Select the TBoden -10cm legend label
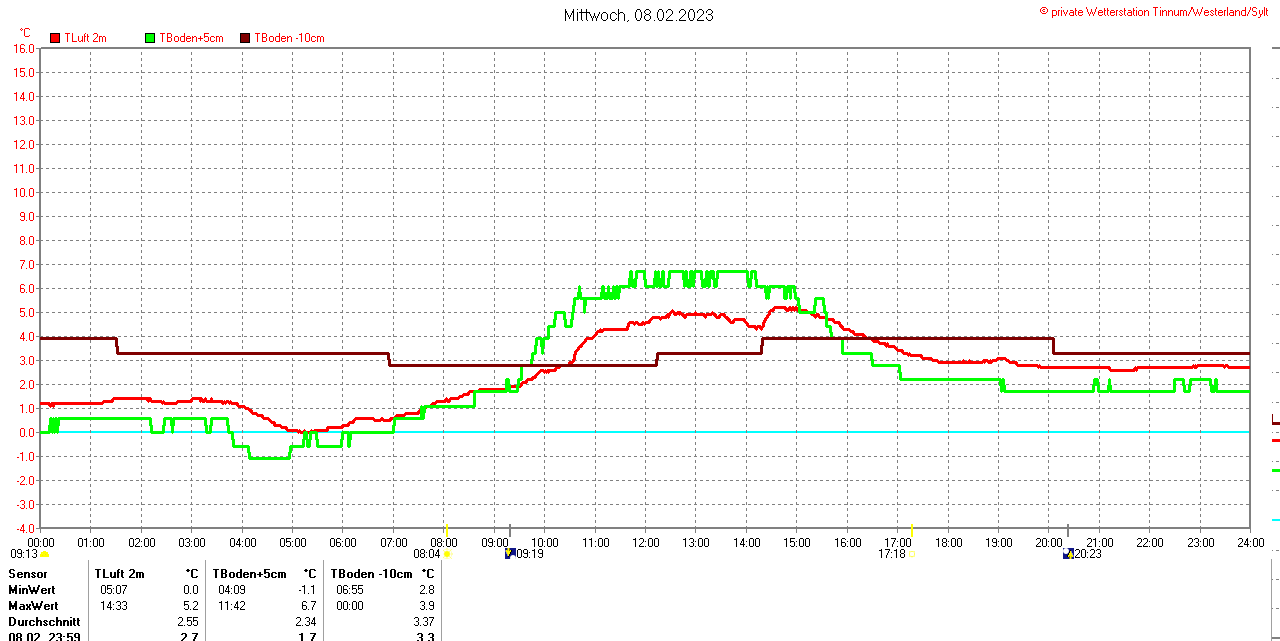This screenshot has height=641, width=1280. pos(289,38)
